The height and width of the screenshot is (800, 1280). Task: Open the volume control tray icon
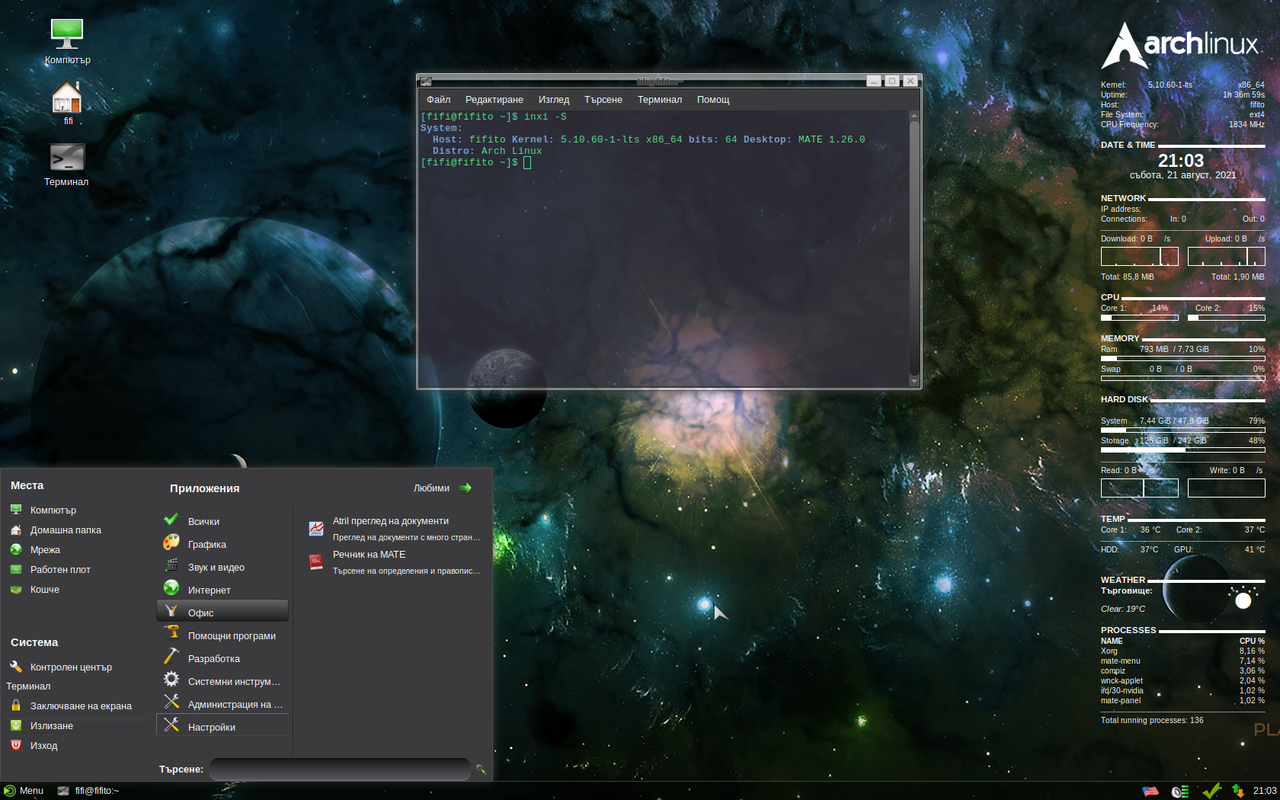pos(1180,791)
